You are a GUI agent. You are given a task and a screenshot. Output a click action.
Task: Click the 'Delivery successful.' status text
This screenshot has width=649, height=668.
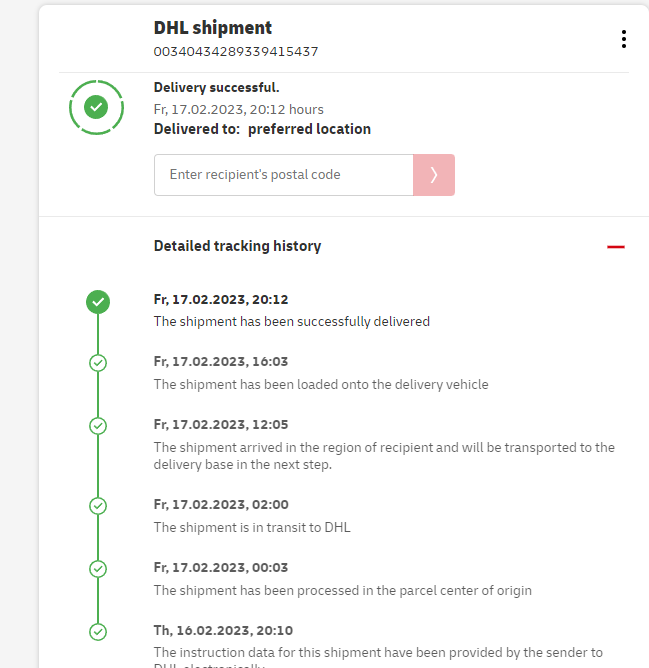point(216,88)
